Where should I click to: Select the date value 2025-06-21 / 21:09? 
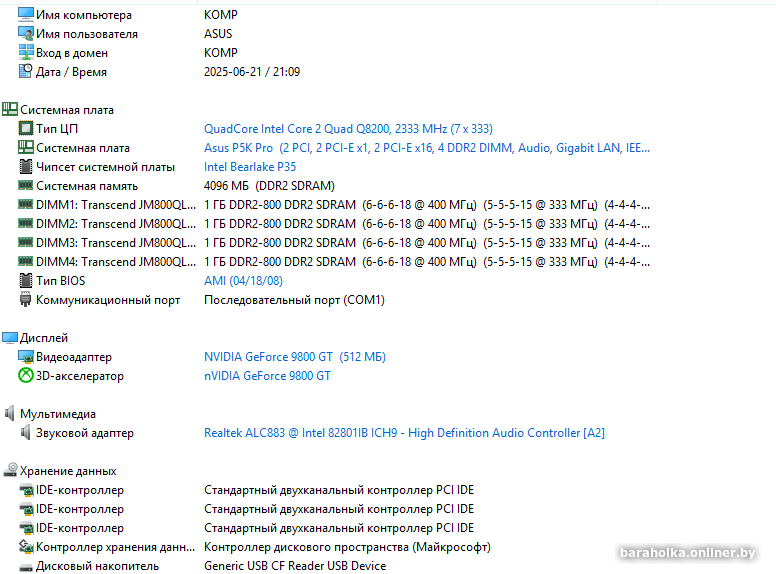click(x=252, y=72)
